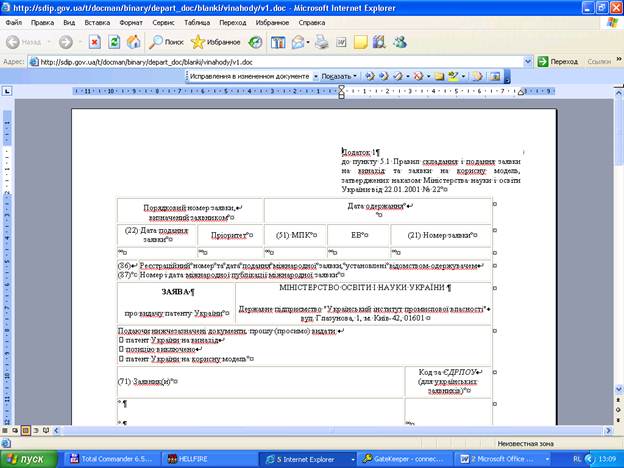Open the Таблица menu
624x468 pixels.
[x=197, y=23]
